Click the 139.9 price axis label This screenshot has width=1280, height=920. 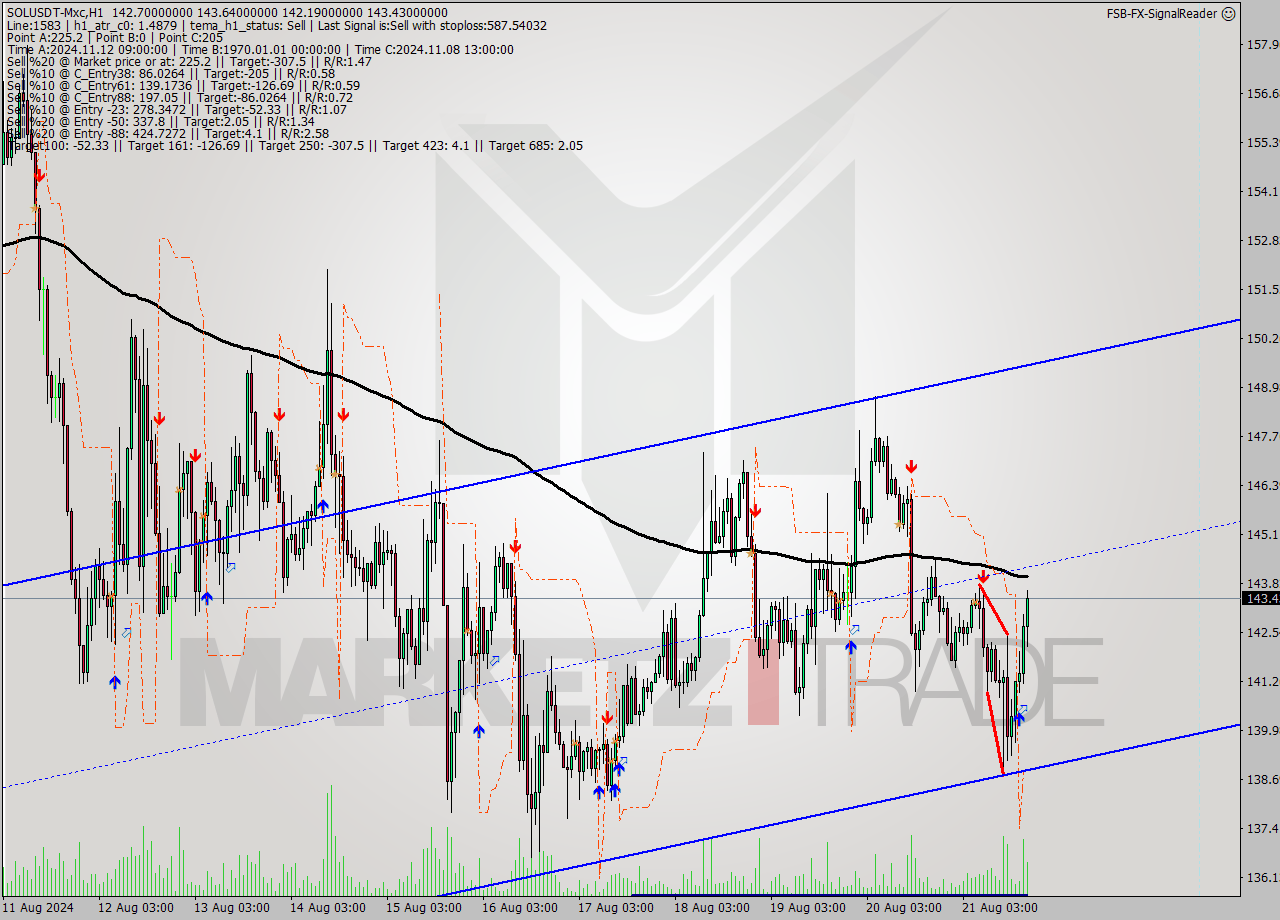click(x=1262, y=730)
